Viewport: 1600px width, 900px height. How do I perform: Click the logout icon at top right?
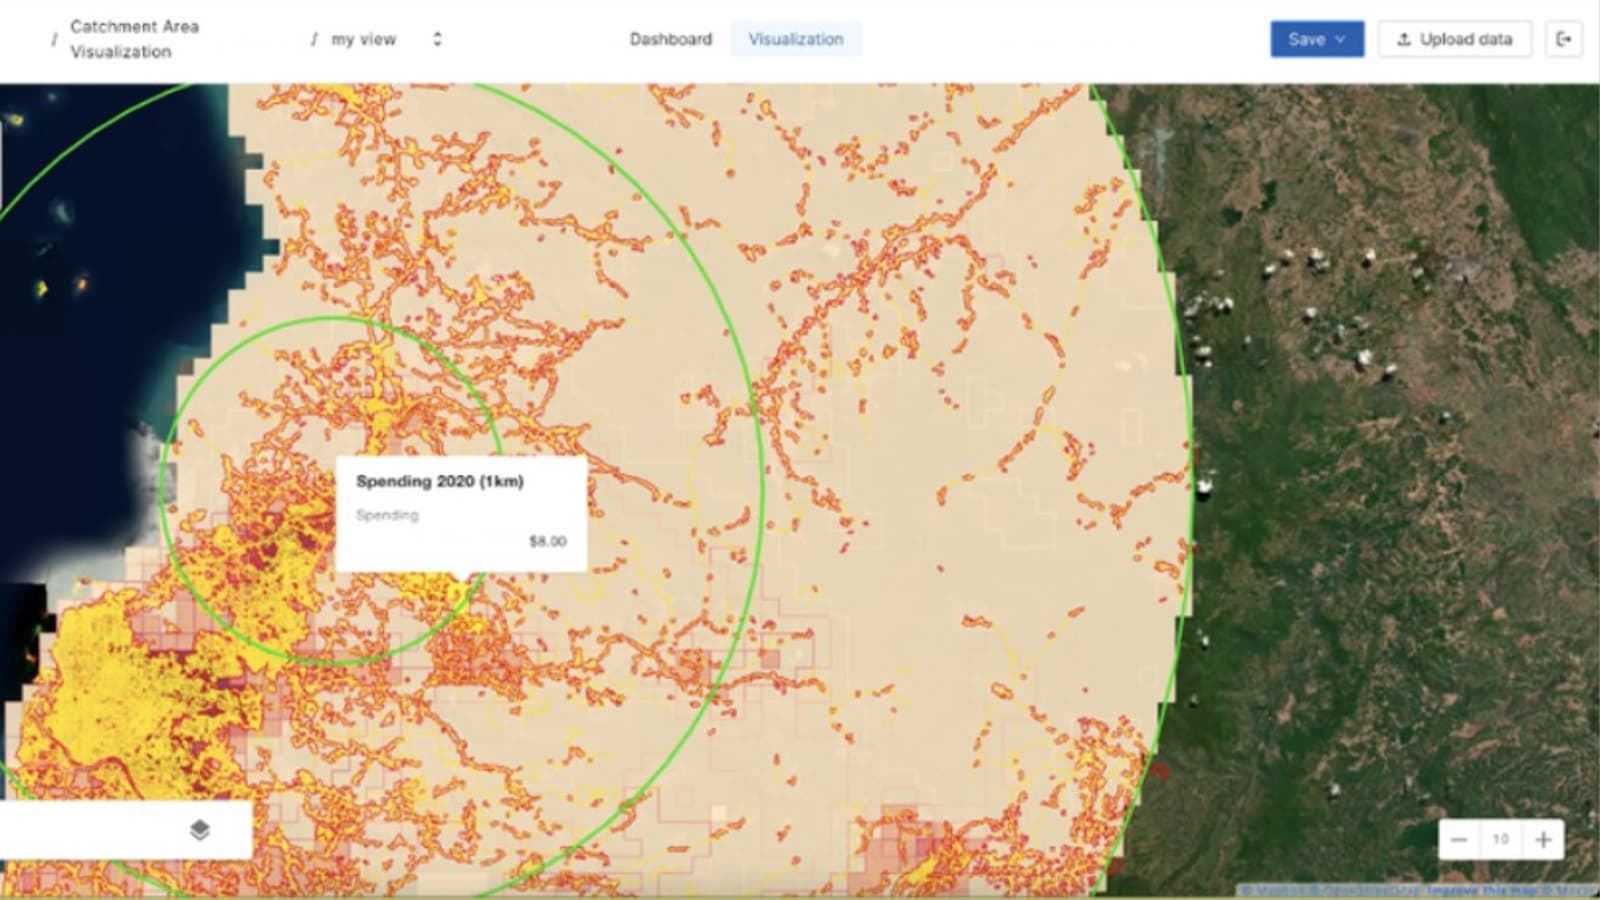(1564, 39)
